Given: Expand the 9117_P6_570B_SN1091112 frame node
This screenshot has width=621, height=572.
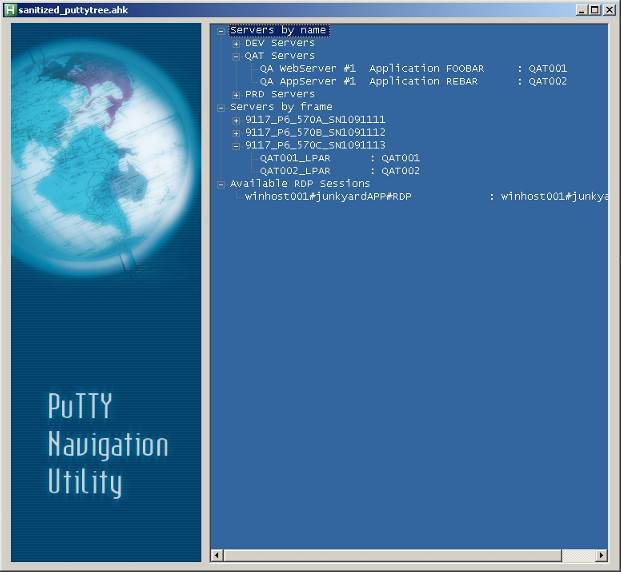Looking at the screenshot, I should click(236, 133).
